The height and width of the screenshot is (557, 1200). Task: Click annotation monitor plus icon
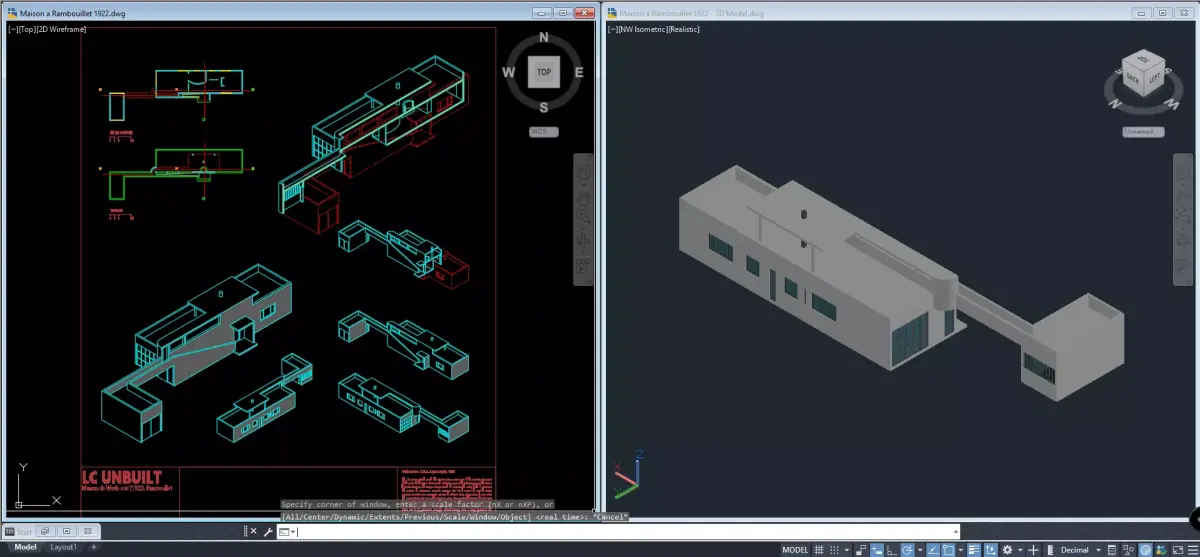(1033, 549)
